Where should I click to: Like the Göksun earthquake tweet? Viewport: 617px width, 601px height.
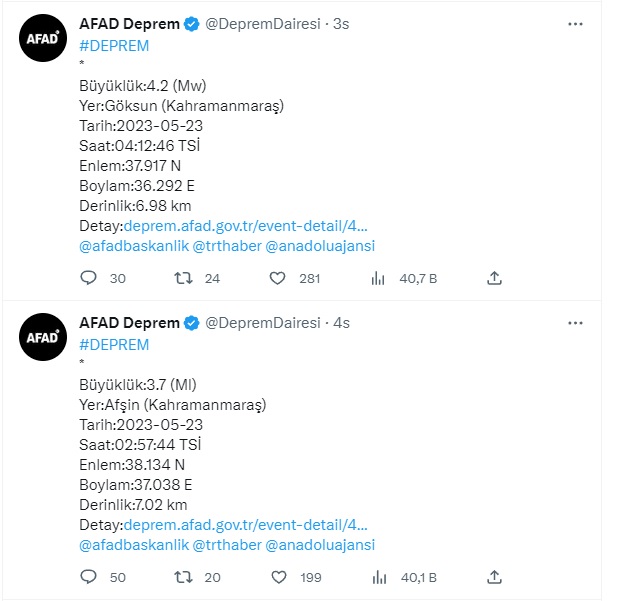click(278, 278)
